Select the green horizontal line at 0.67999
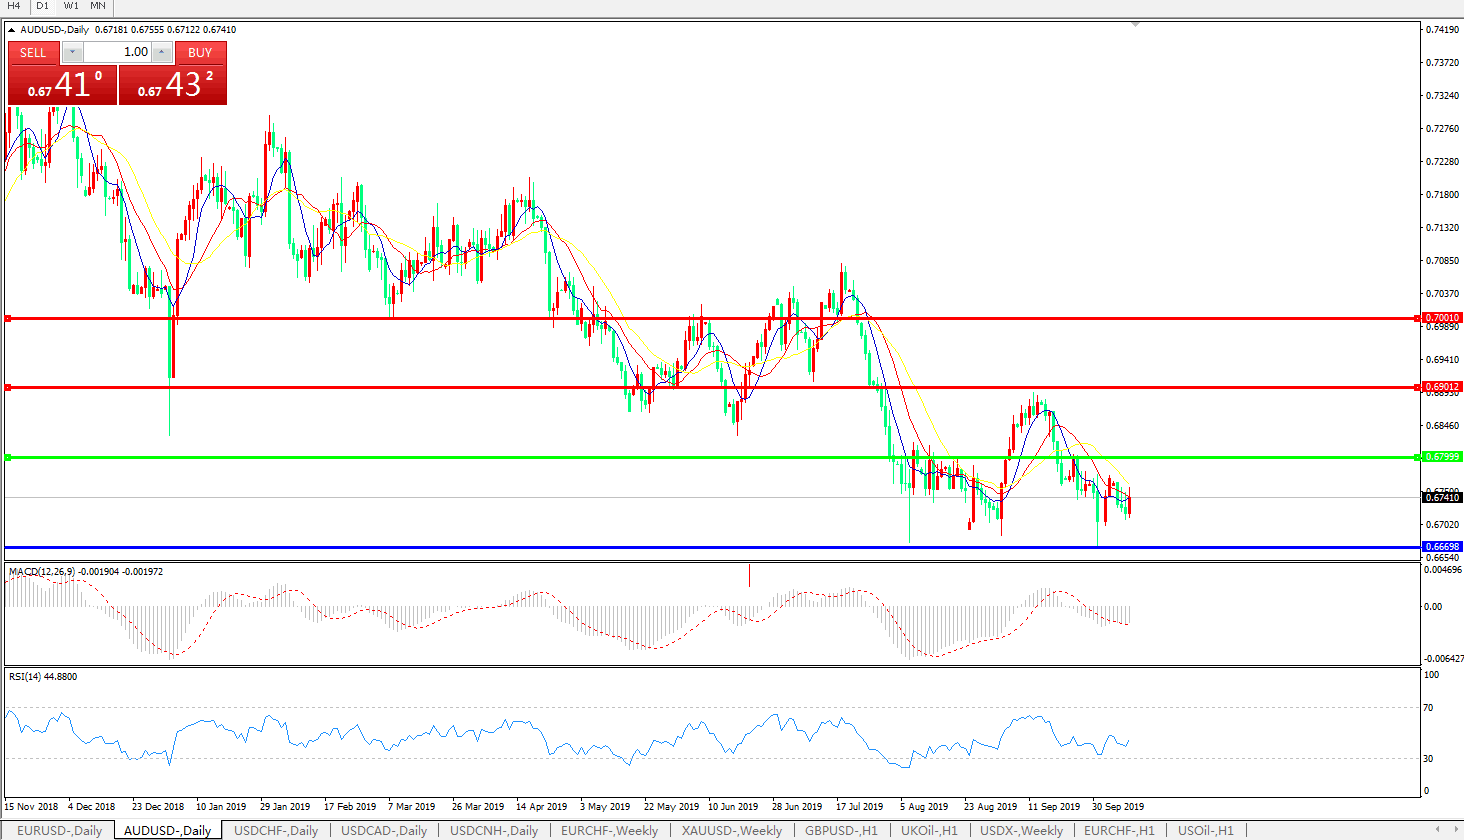Image resolution: width=1464 pixels, height=840 pixels. point(600,457)
